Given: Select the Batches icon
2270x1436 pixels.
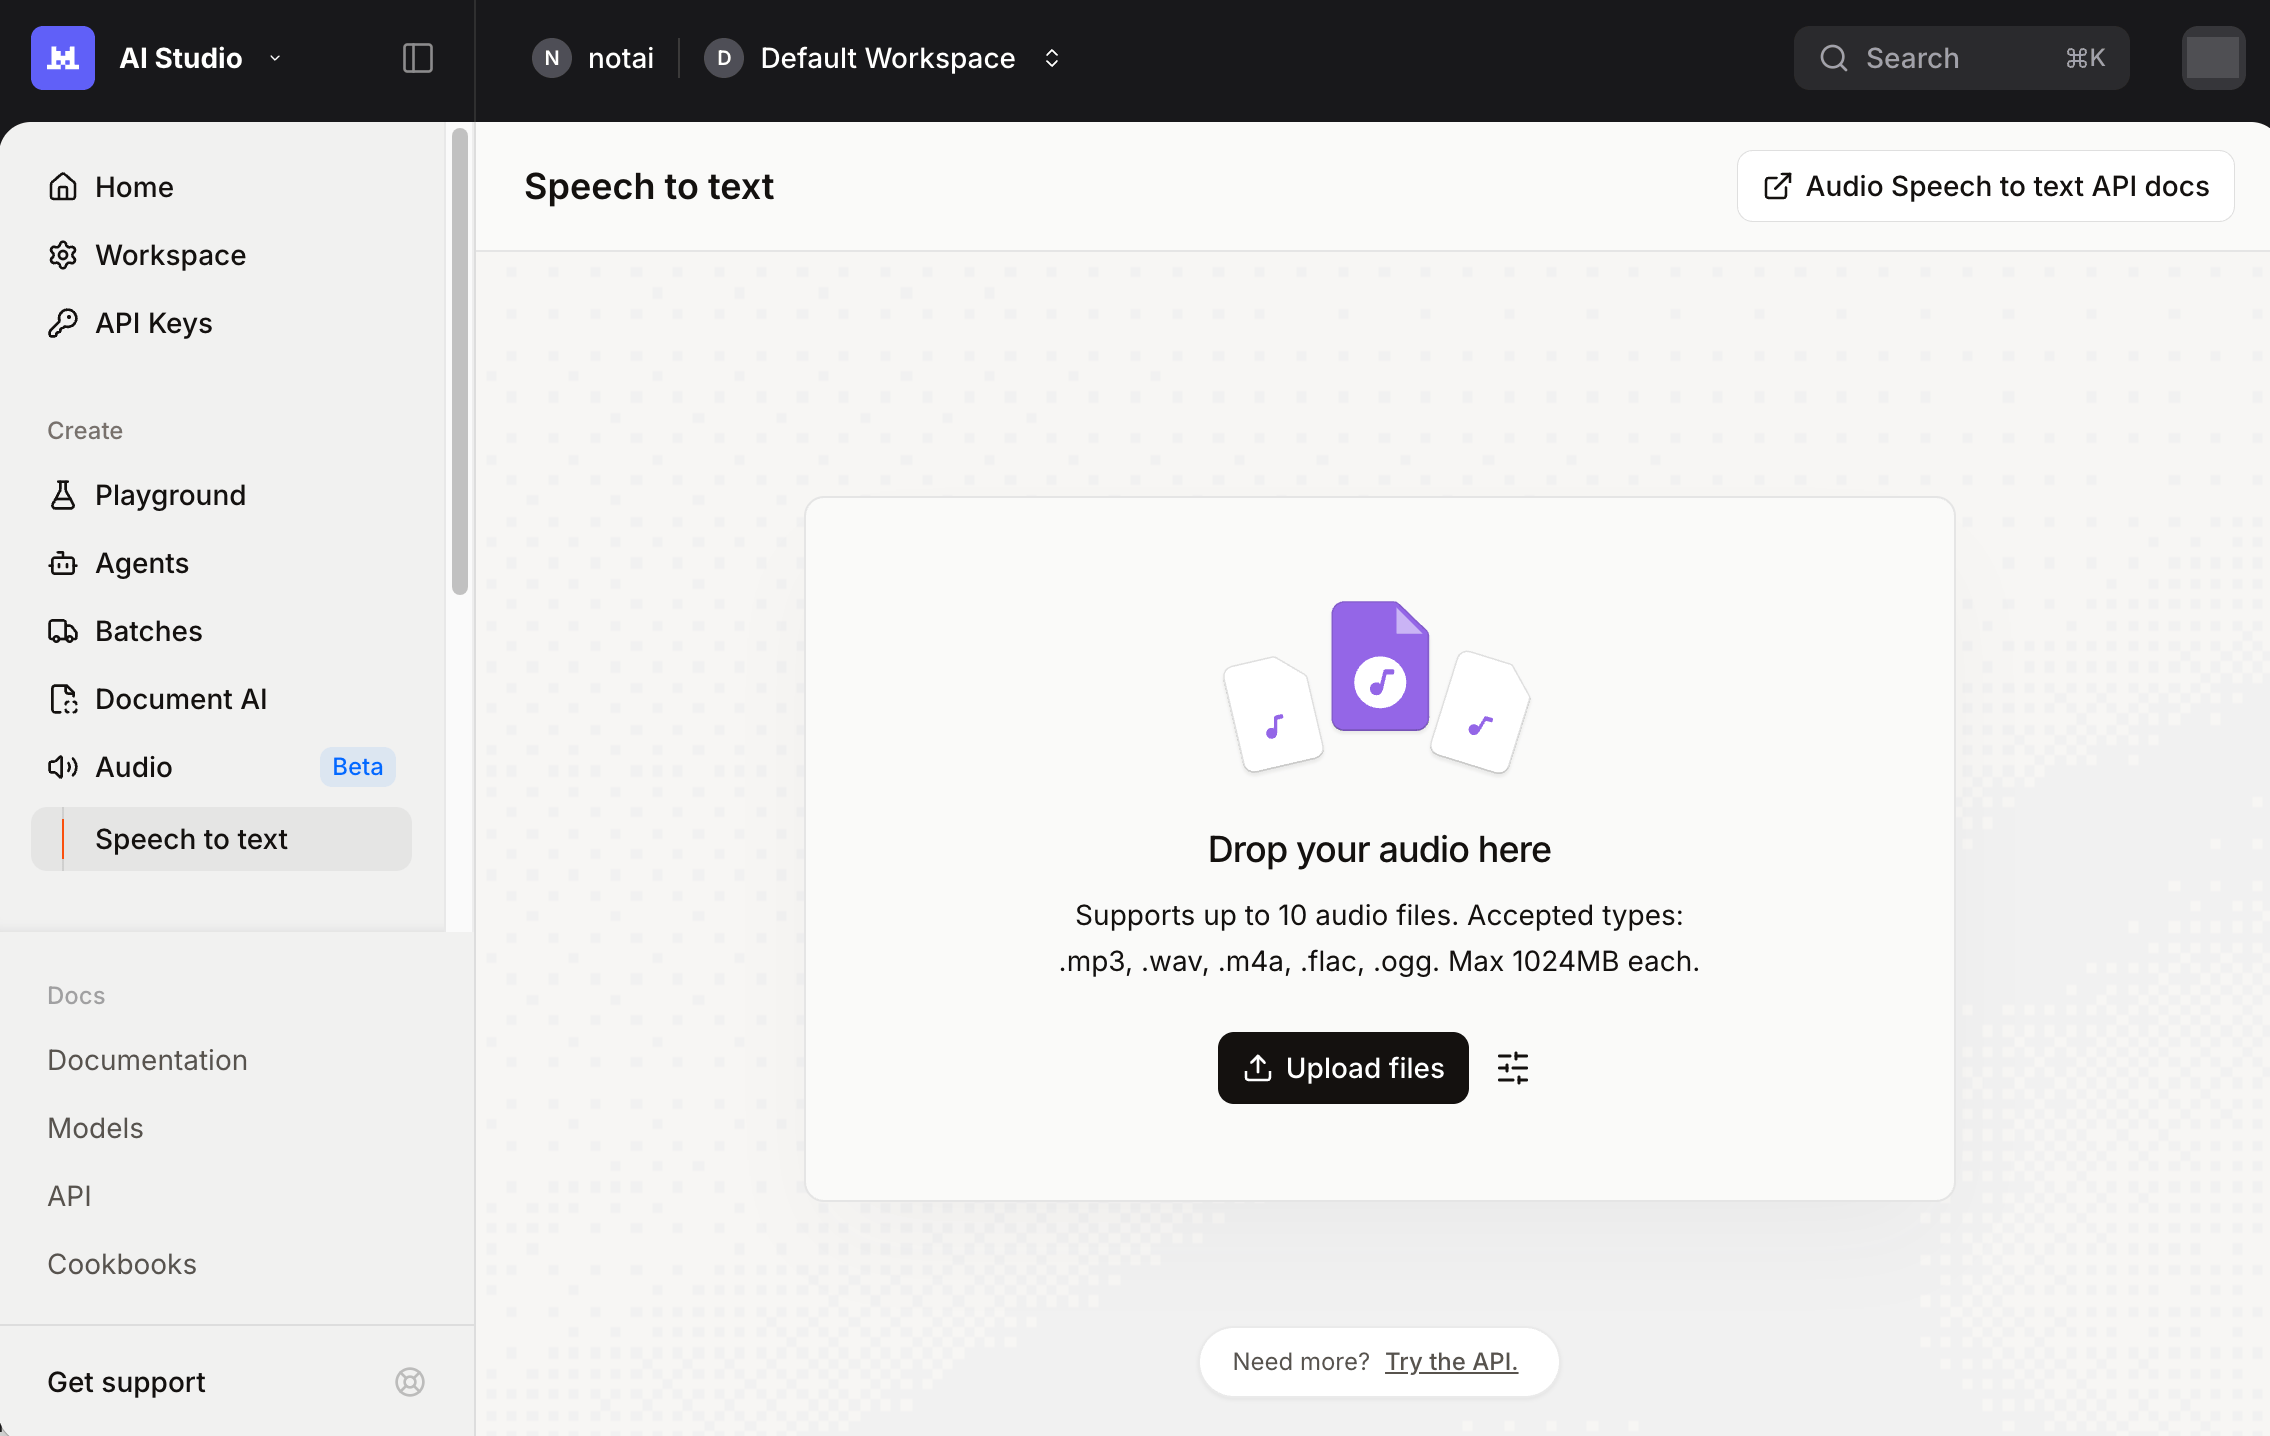Looking at the screenshot, I should 63,630.
